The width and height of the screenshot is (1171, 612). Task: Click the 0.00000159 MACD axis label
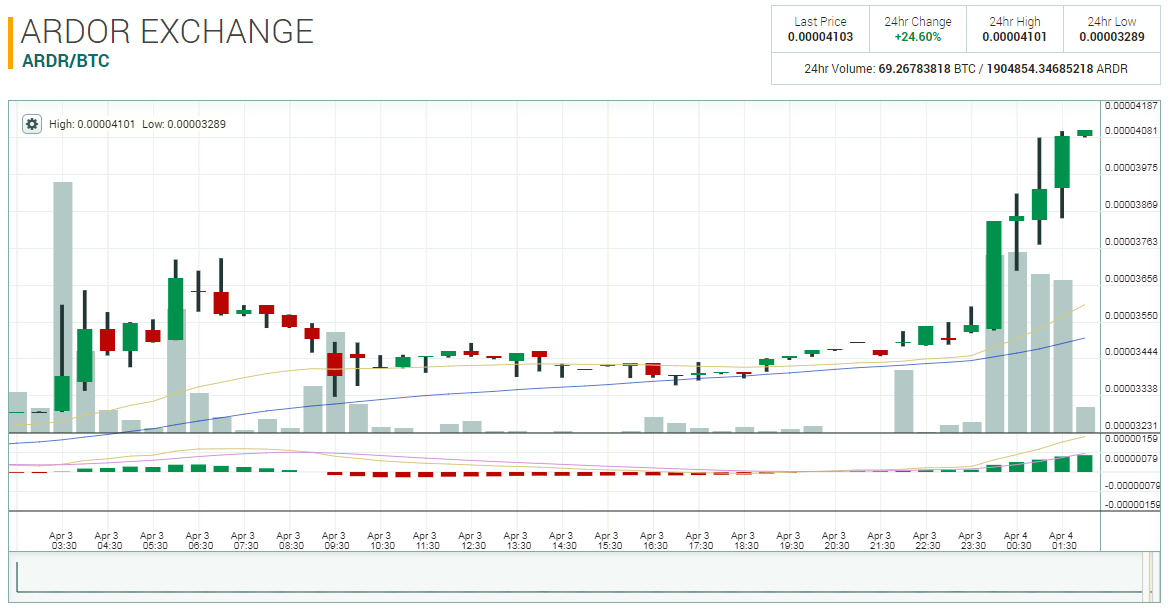tap(1131, 439)
